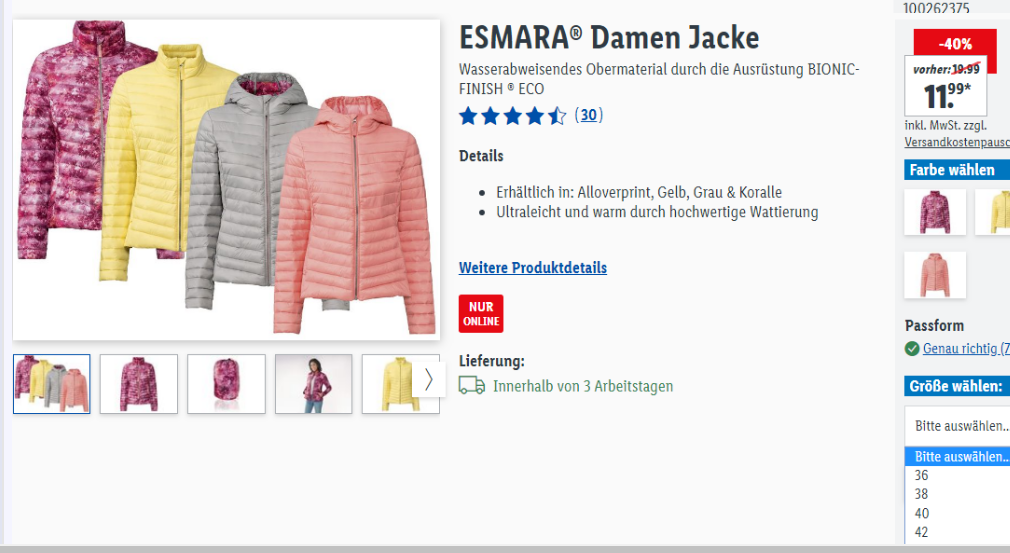The width and height of the screenshot is (1010, 553).
Task: Click the next thumbnails chevron arrow
Action: point(428,380)
